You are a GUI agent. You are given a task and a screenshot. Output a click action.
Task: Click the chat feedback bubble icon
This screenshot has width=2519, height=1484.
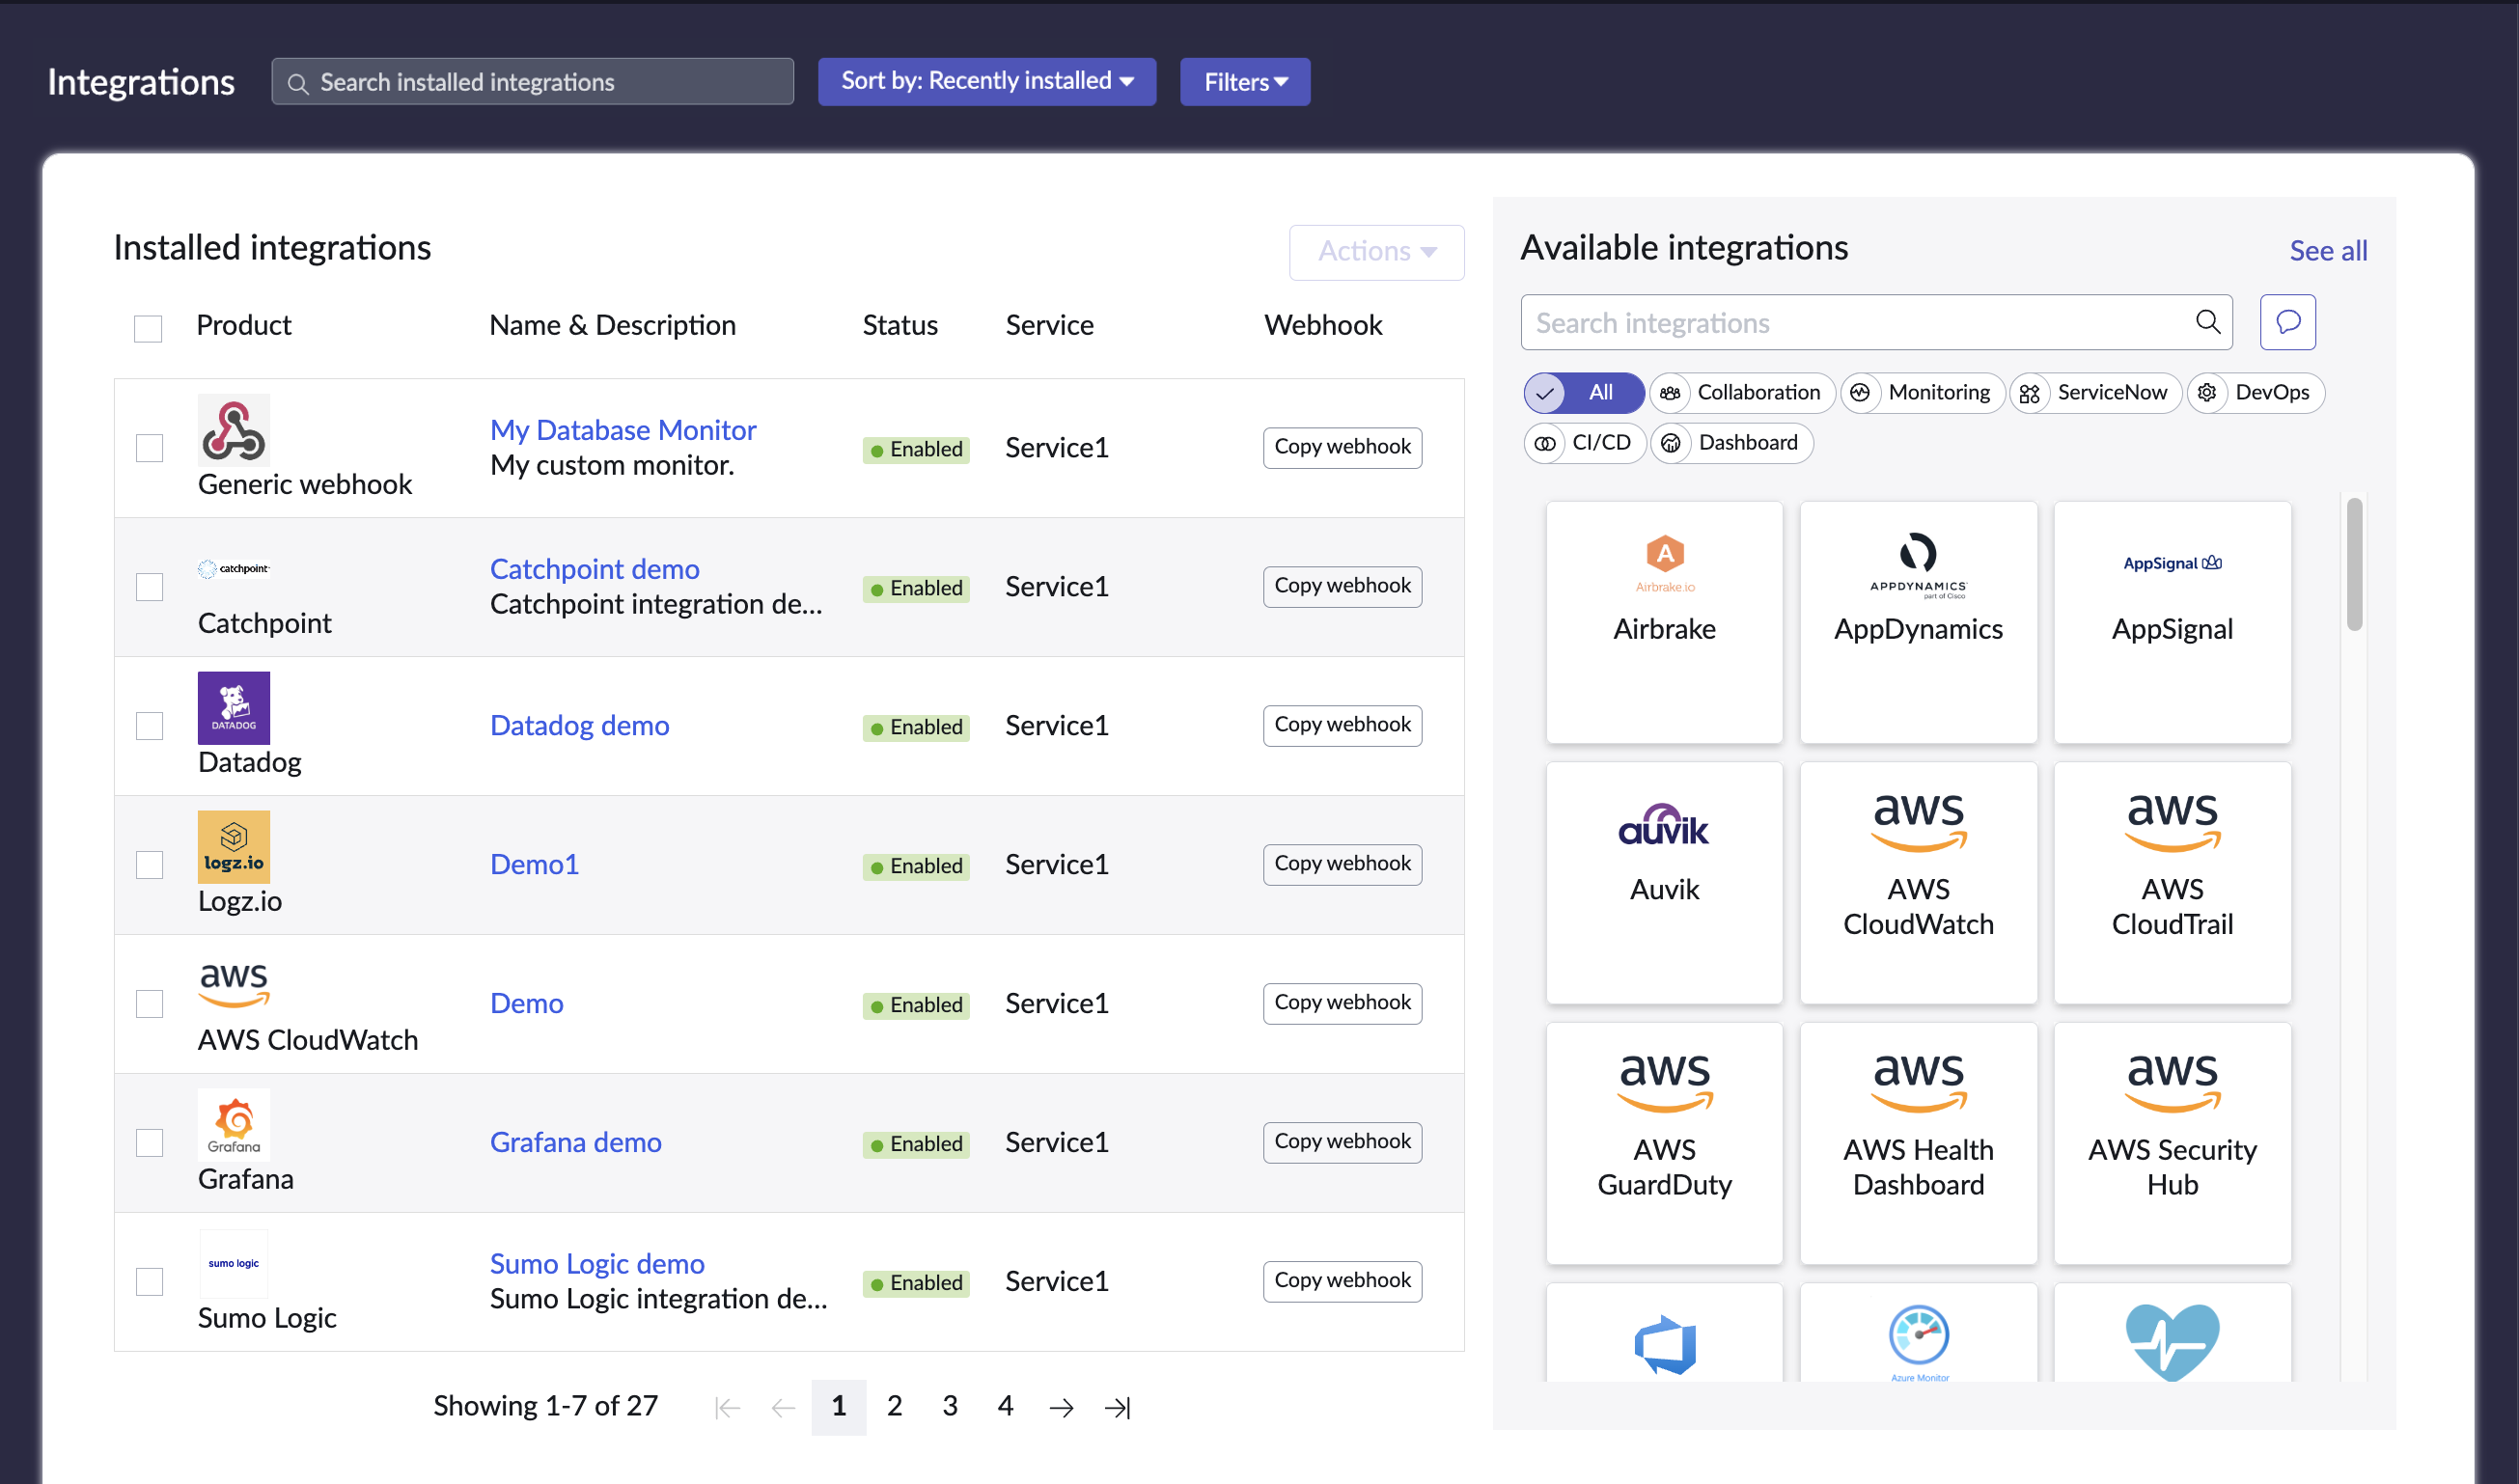pyautogui.click(x=2287, y=322)
